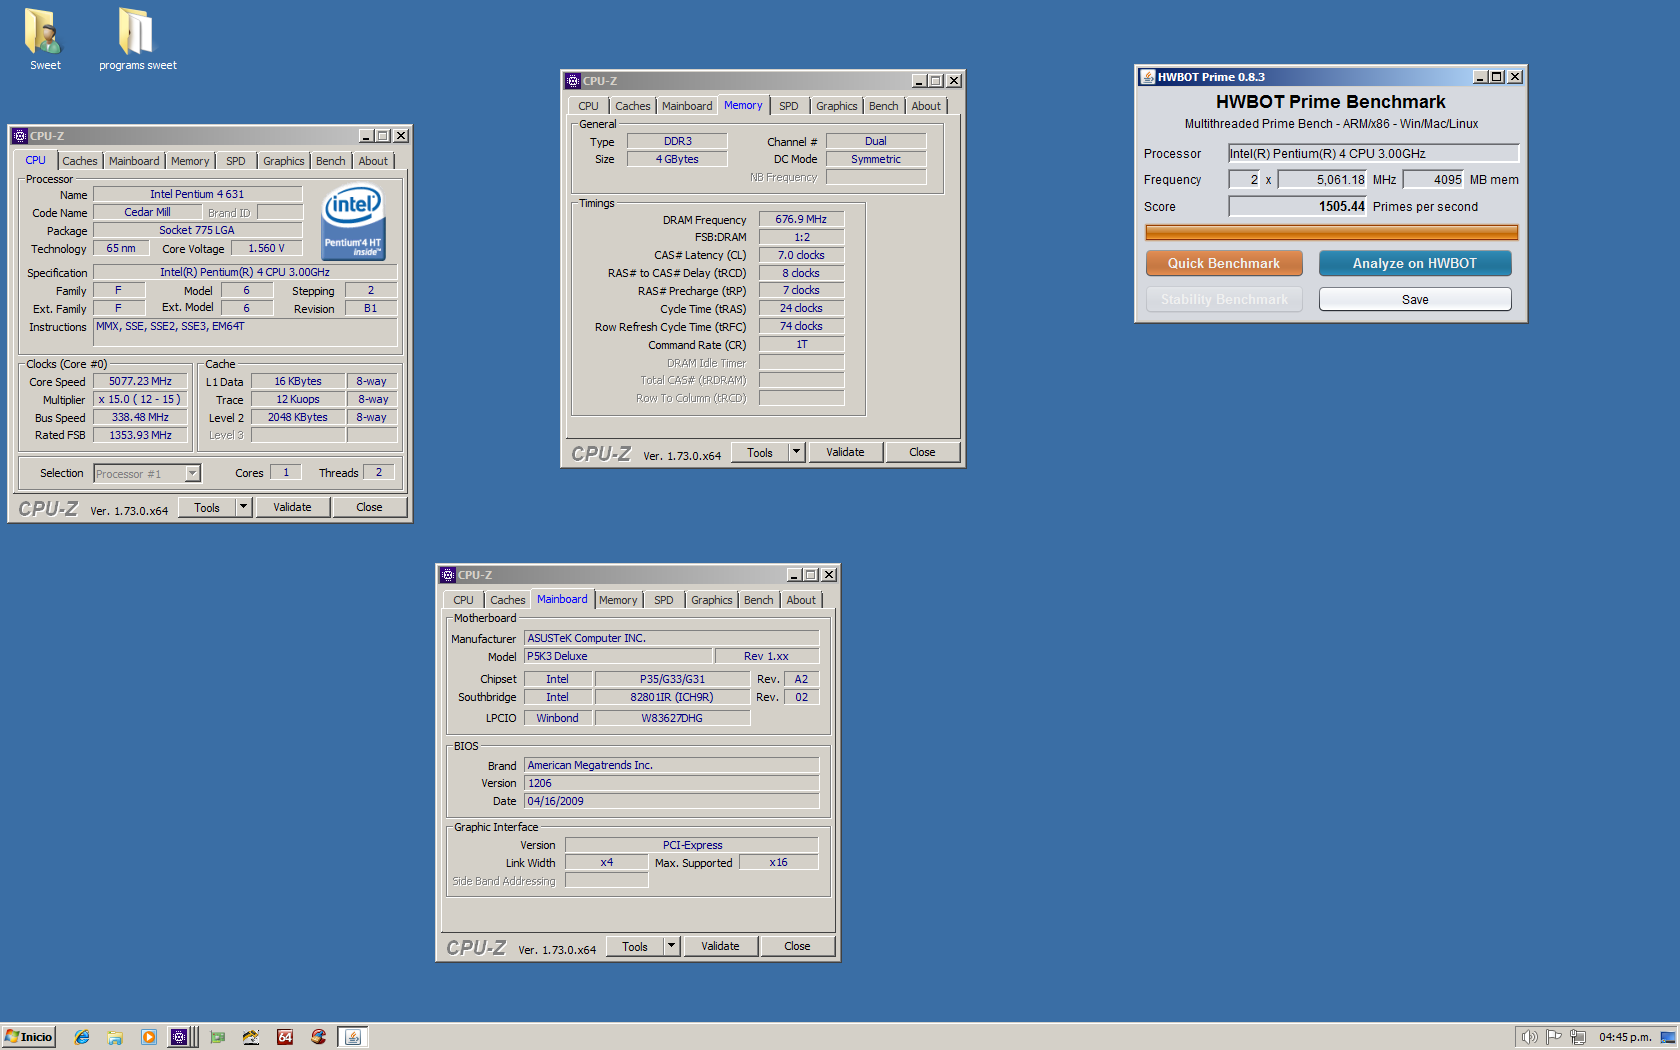
Task: Open the SPD tab in Memory window
Action: [789, 106]
